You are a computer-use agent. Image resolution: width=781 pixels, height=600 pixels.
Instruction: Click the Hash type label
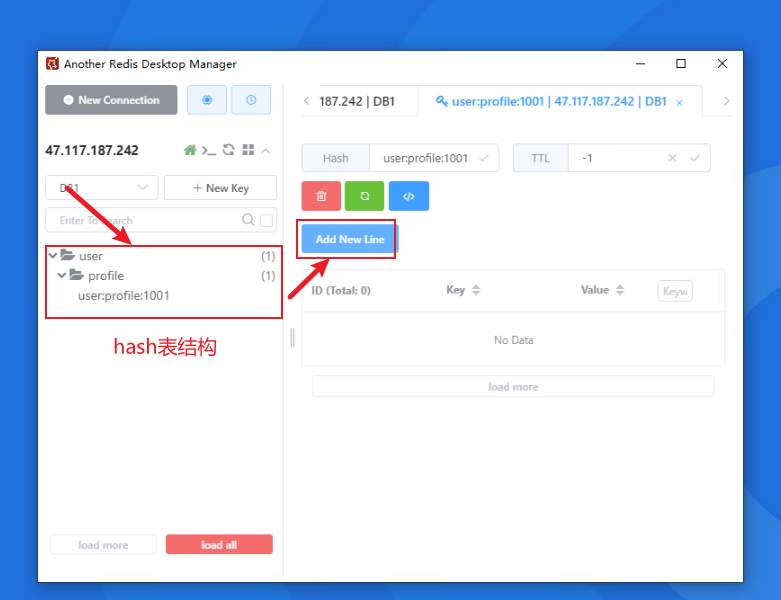click(336, 158)
